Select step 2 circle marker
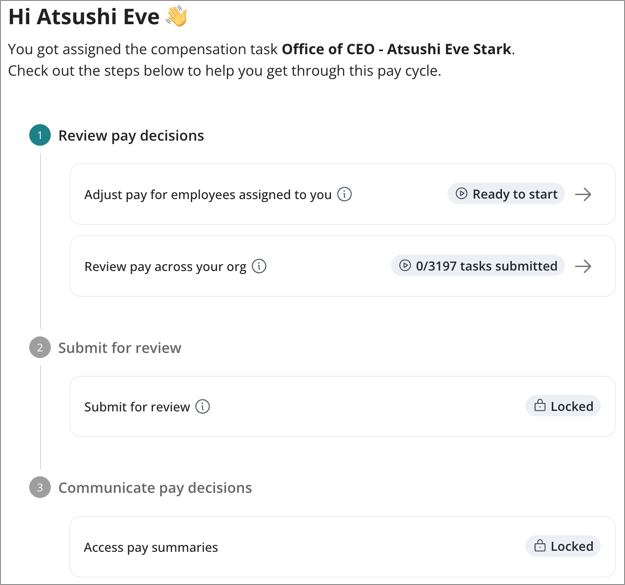Viewport: 625px width, 585px height. (x=39, y=348)
